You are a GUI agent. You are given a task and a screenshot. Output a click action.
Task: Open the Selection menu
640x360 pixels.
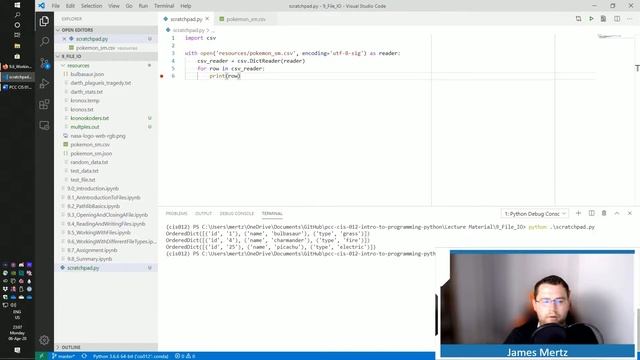pyautogui.click(x=91, y=6)
